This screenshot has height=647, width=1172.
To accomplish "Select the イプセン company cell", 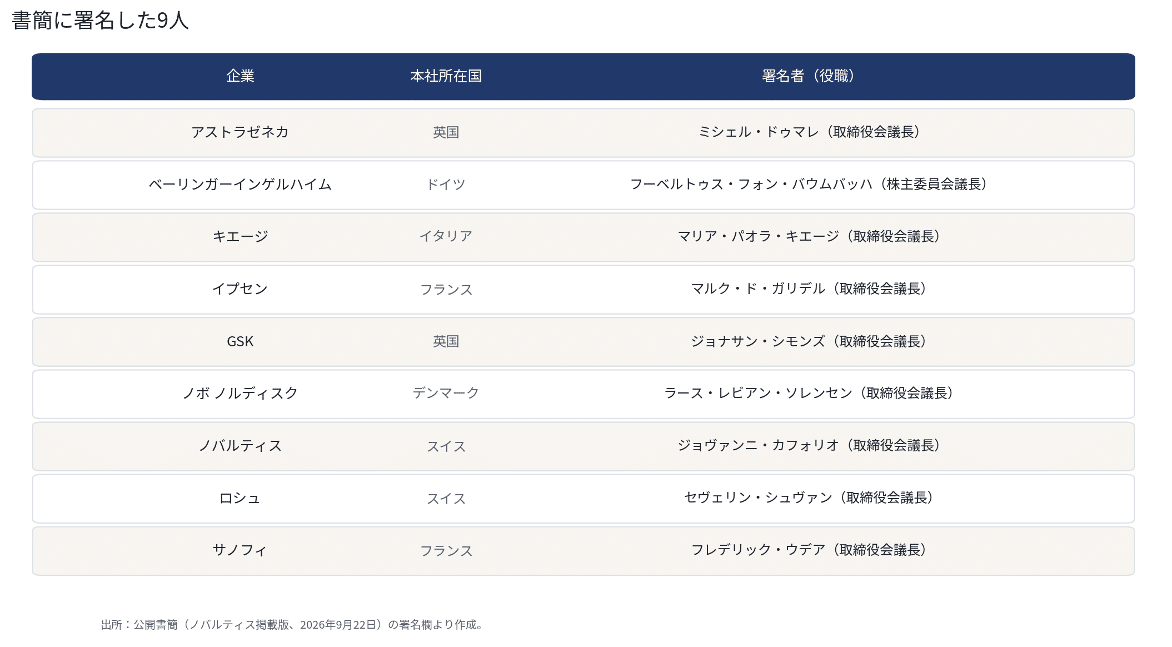I will [240, 289].
